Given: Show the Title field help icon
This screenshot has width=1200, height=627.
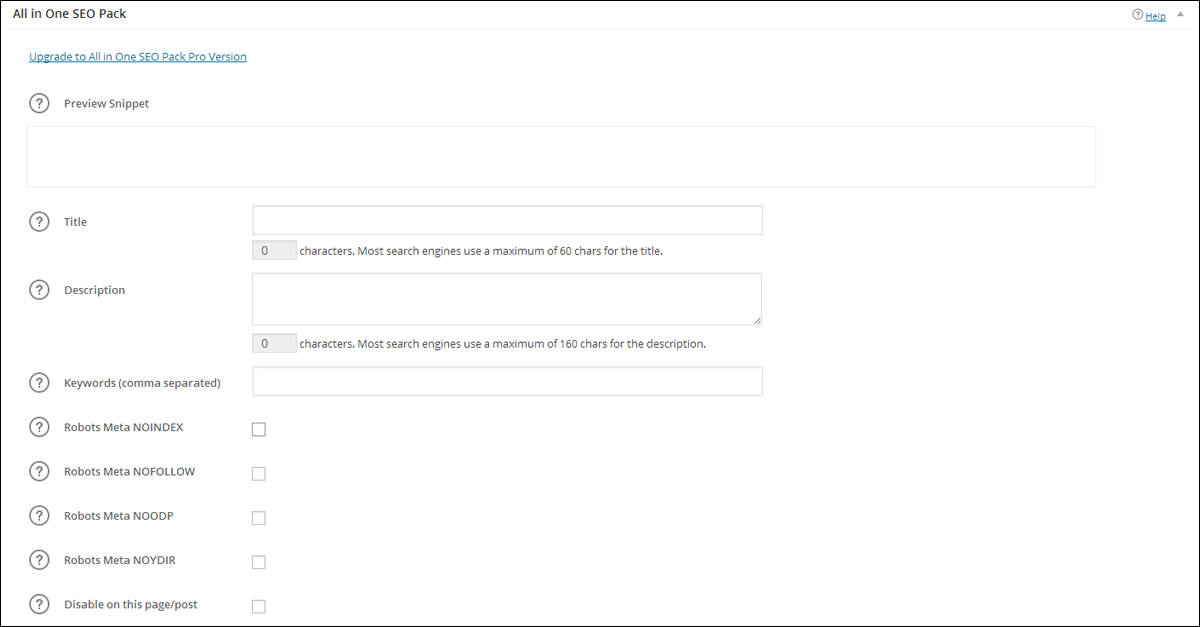Looking at the screenshot, I should pyautogui.click(x=39, y=221).
